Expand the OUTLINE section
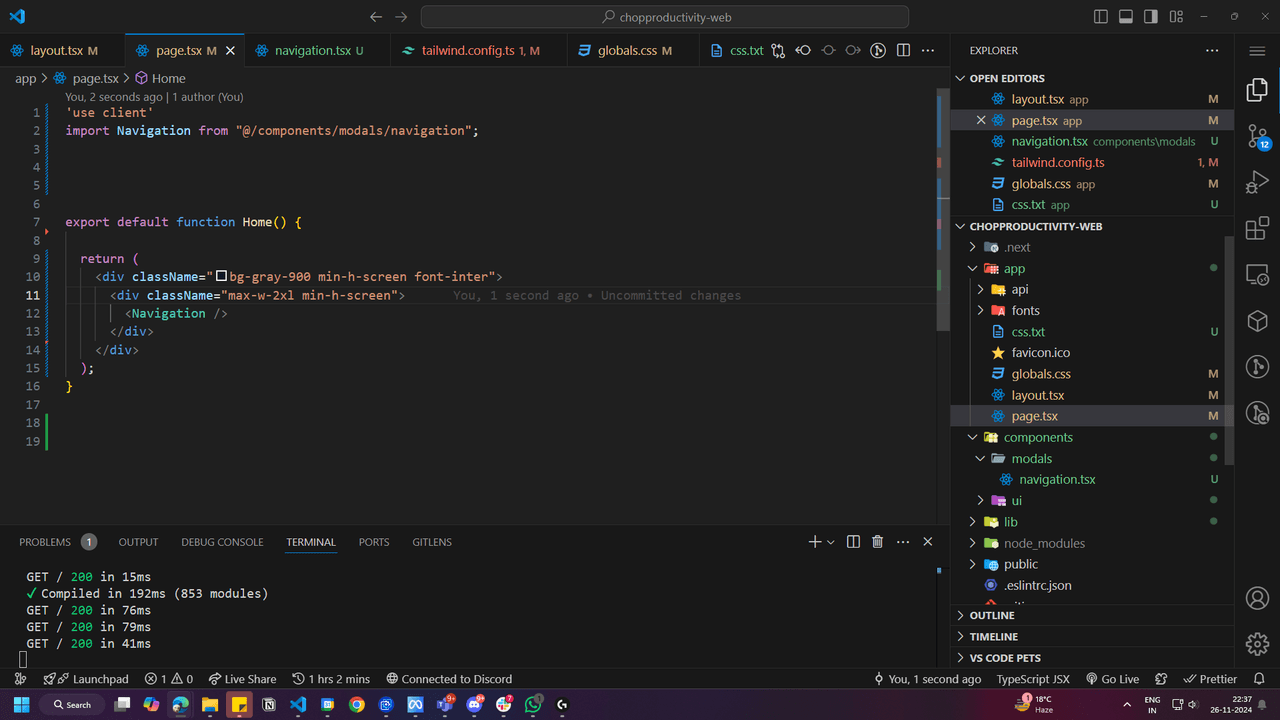The height and width of the screenshot is (720, 1280). 991,616
